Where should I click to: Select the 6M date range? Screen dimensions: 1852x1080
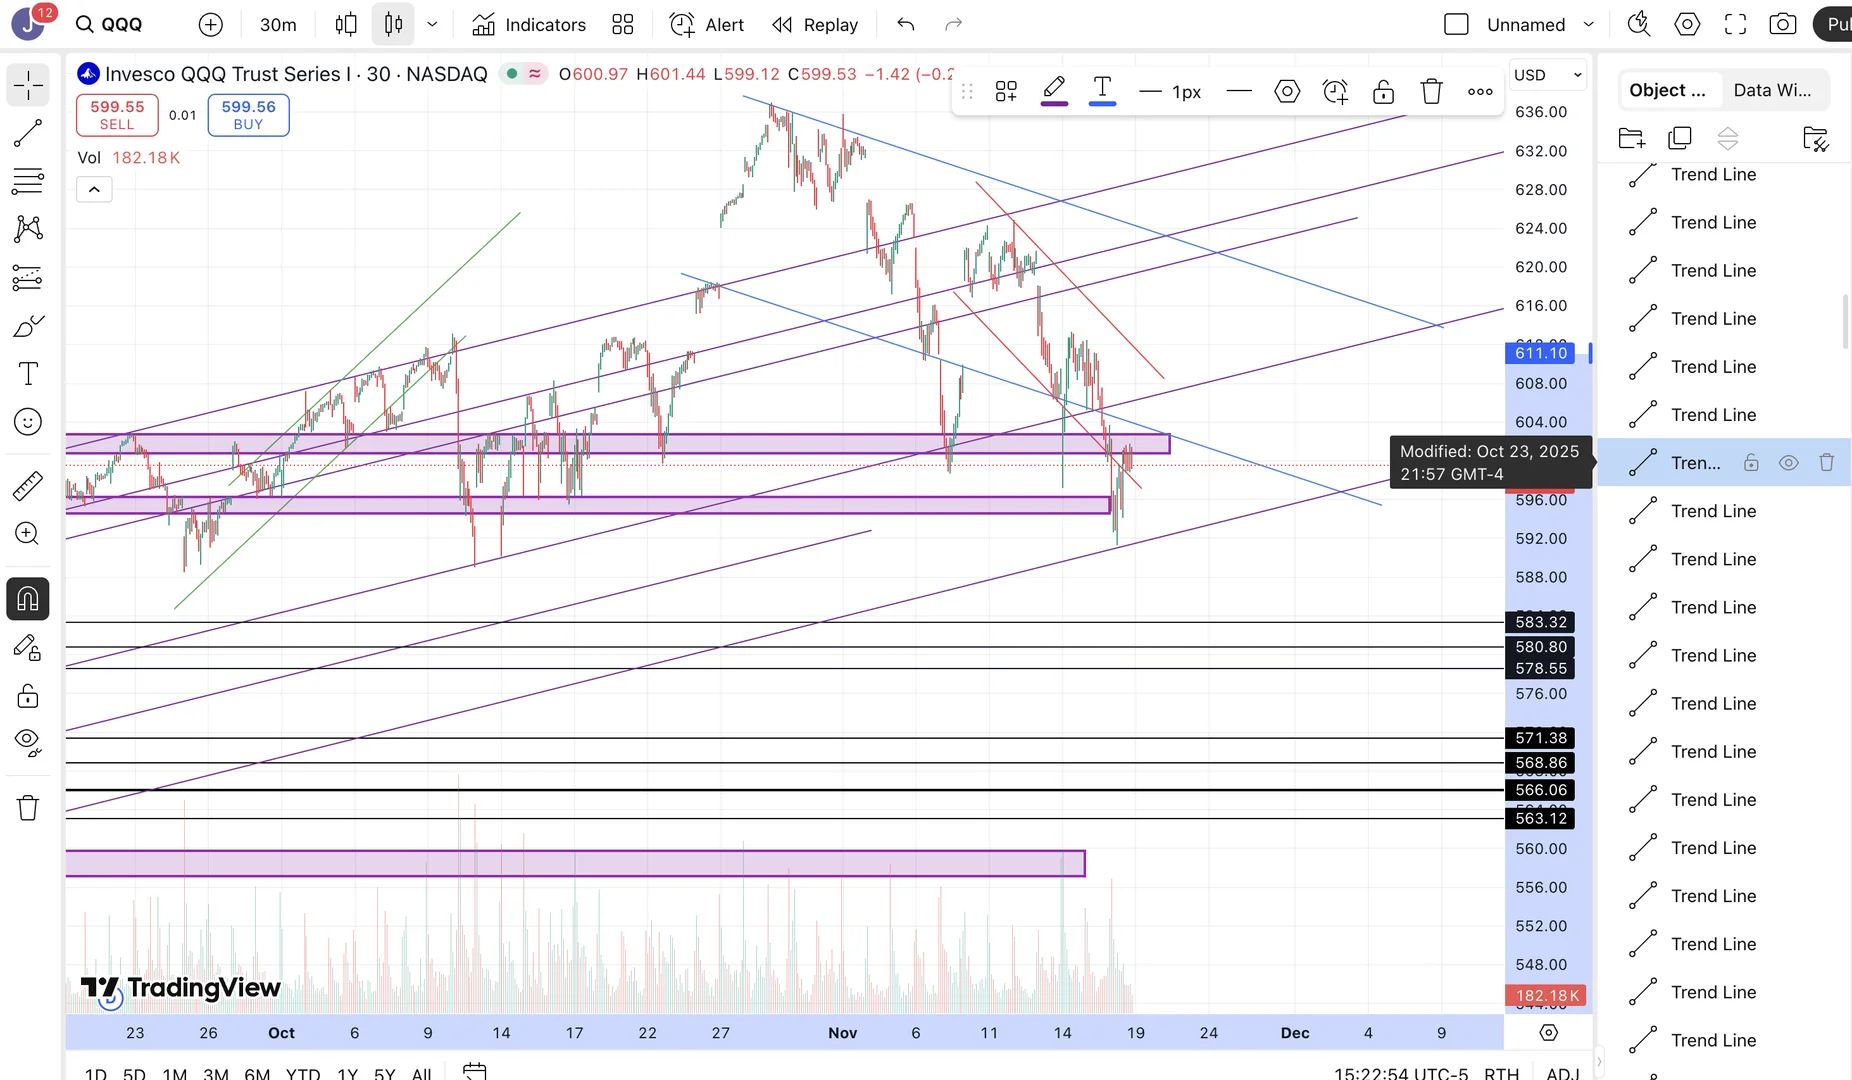[x=257, y=1073]
